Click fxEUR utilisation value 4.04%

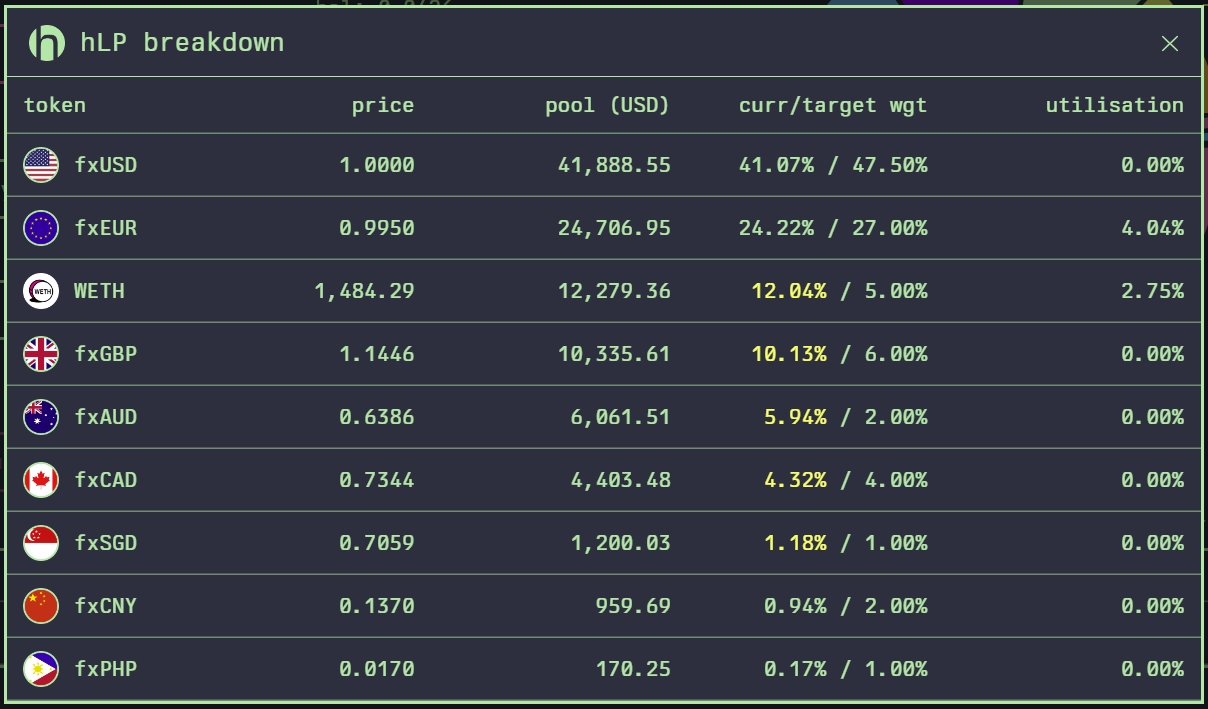coord(1152,228)
